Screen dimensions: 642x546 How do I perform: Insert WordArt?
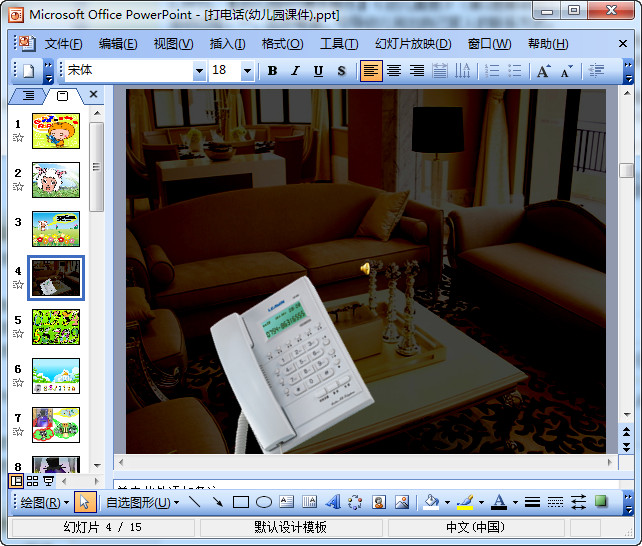pos(333,502)
